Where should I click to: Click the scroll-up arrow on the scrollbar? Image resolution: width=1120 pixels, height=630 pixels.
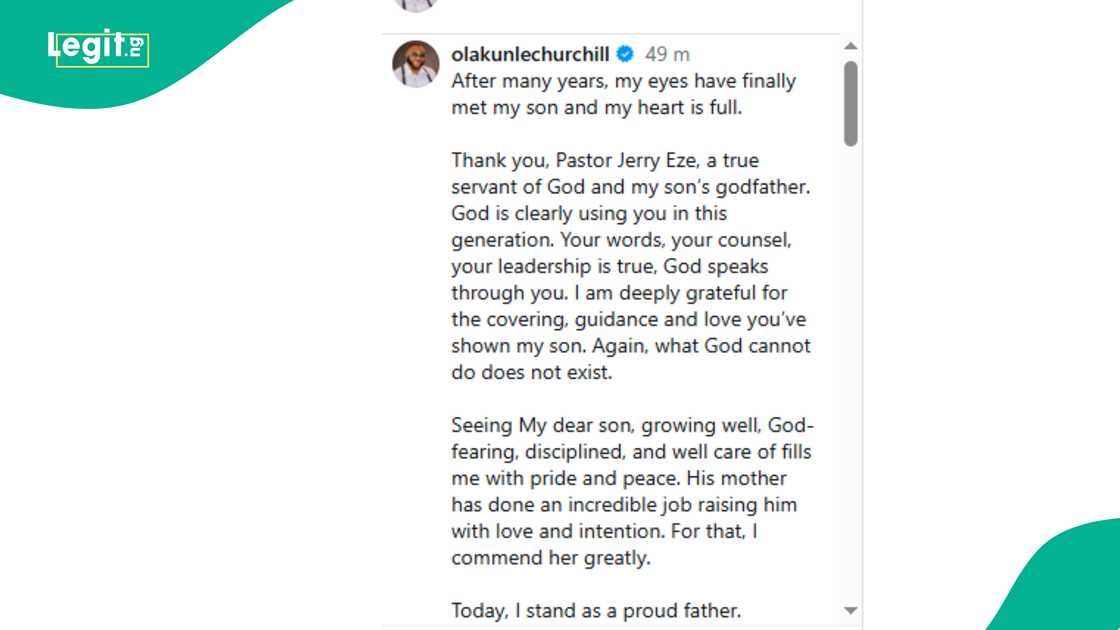[850, 44]
